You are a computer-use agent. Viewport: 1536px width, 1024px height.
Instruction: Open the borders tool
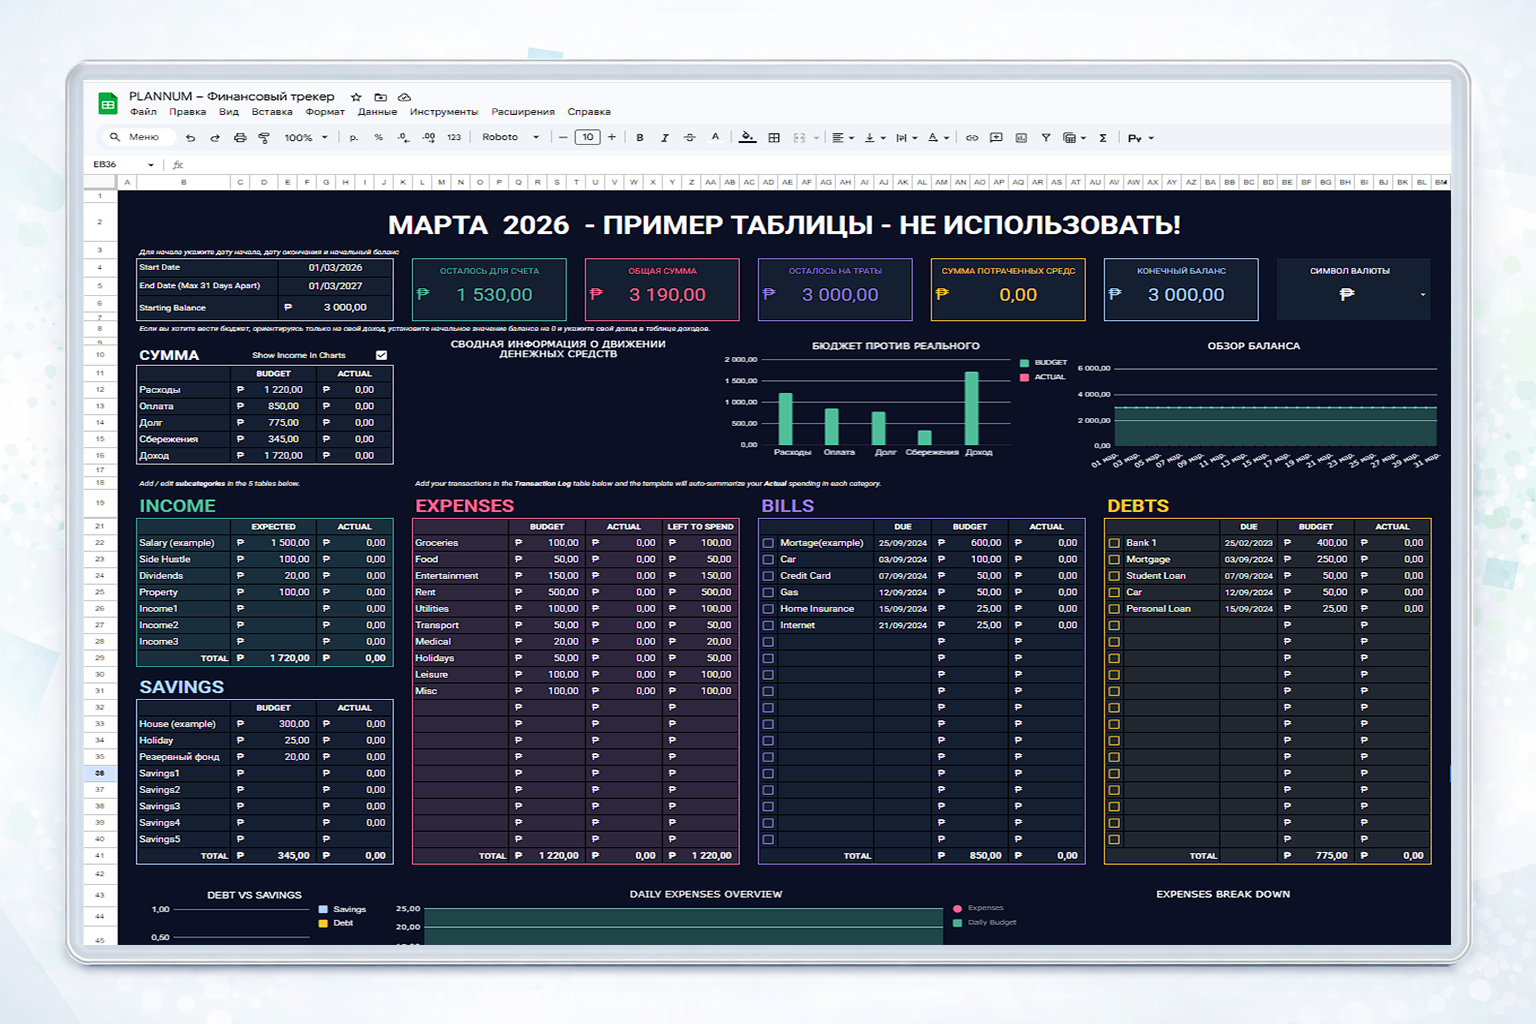pyautogui.click(x=774, y=137)
